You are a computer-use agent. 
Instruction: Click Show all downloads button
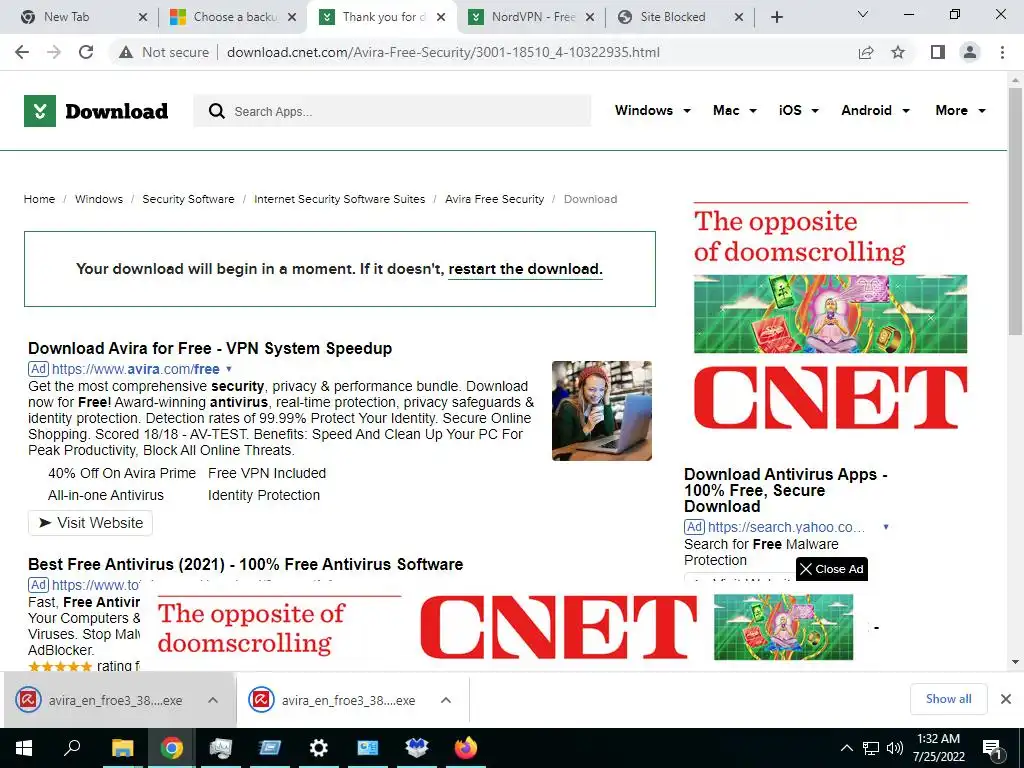[948, 699]
